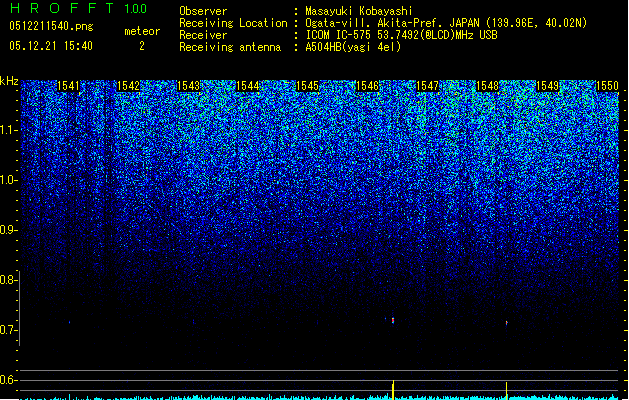Click the 'meteor' count label
The height and width of the screenshot is (400, 629).
pos(142,31)
